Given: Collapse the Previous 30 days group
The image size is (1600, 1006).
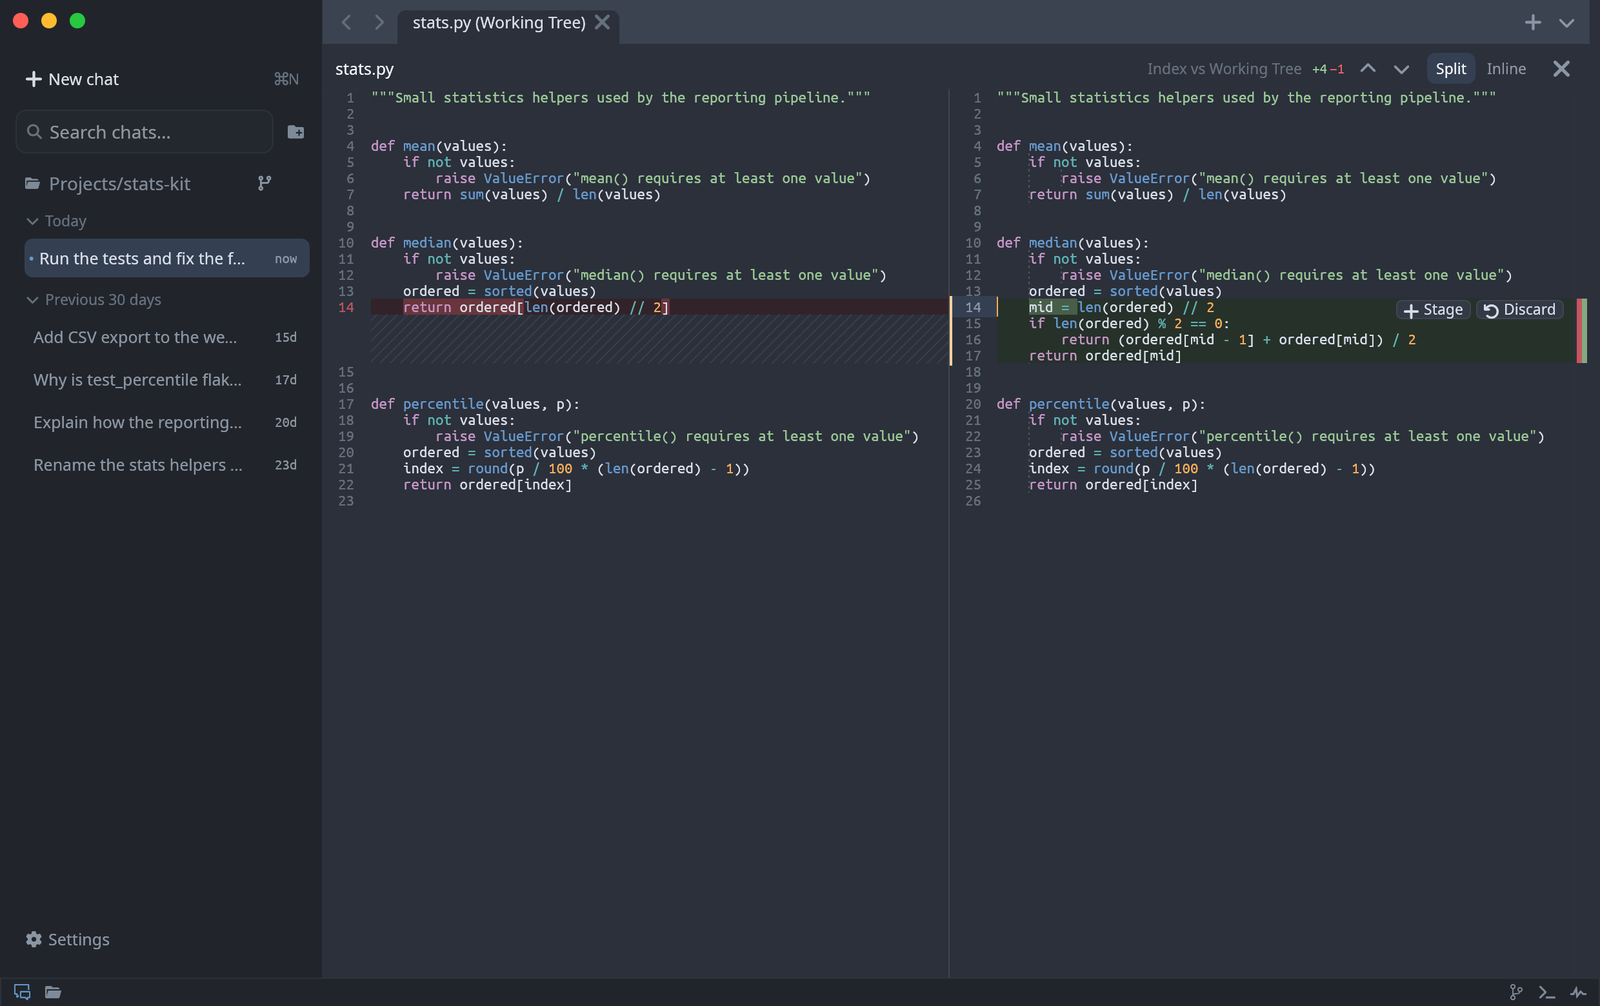Looking at the screenshot, I should (x=93, y=300).
